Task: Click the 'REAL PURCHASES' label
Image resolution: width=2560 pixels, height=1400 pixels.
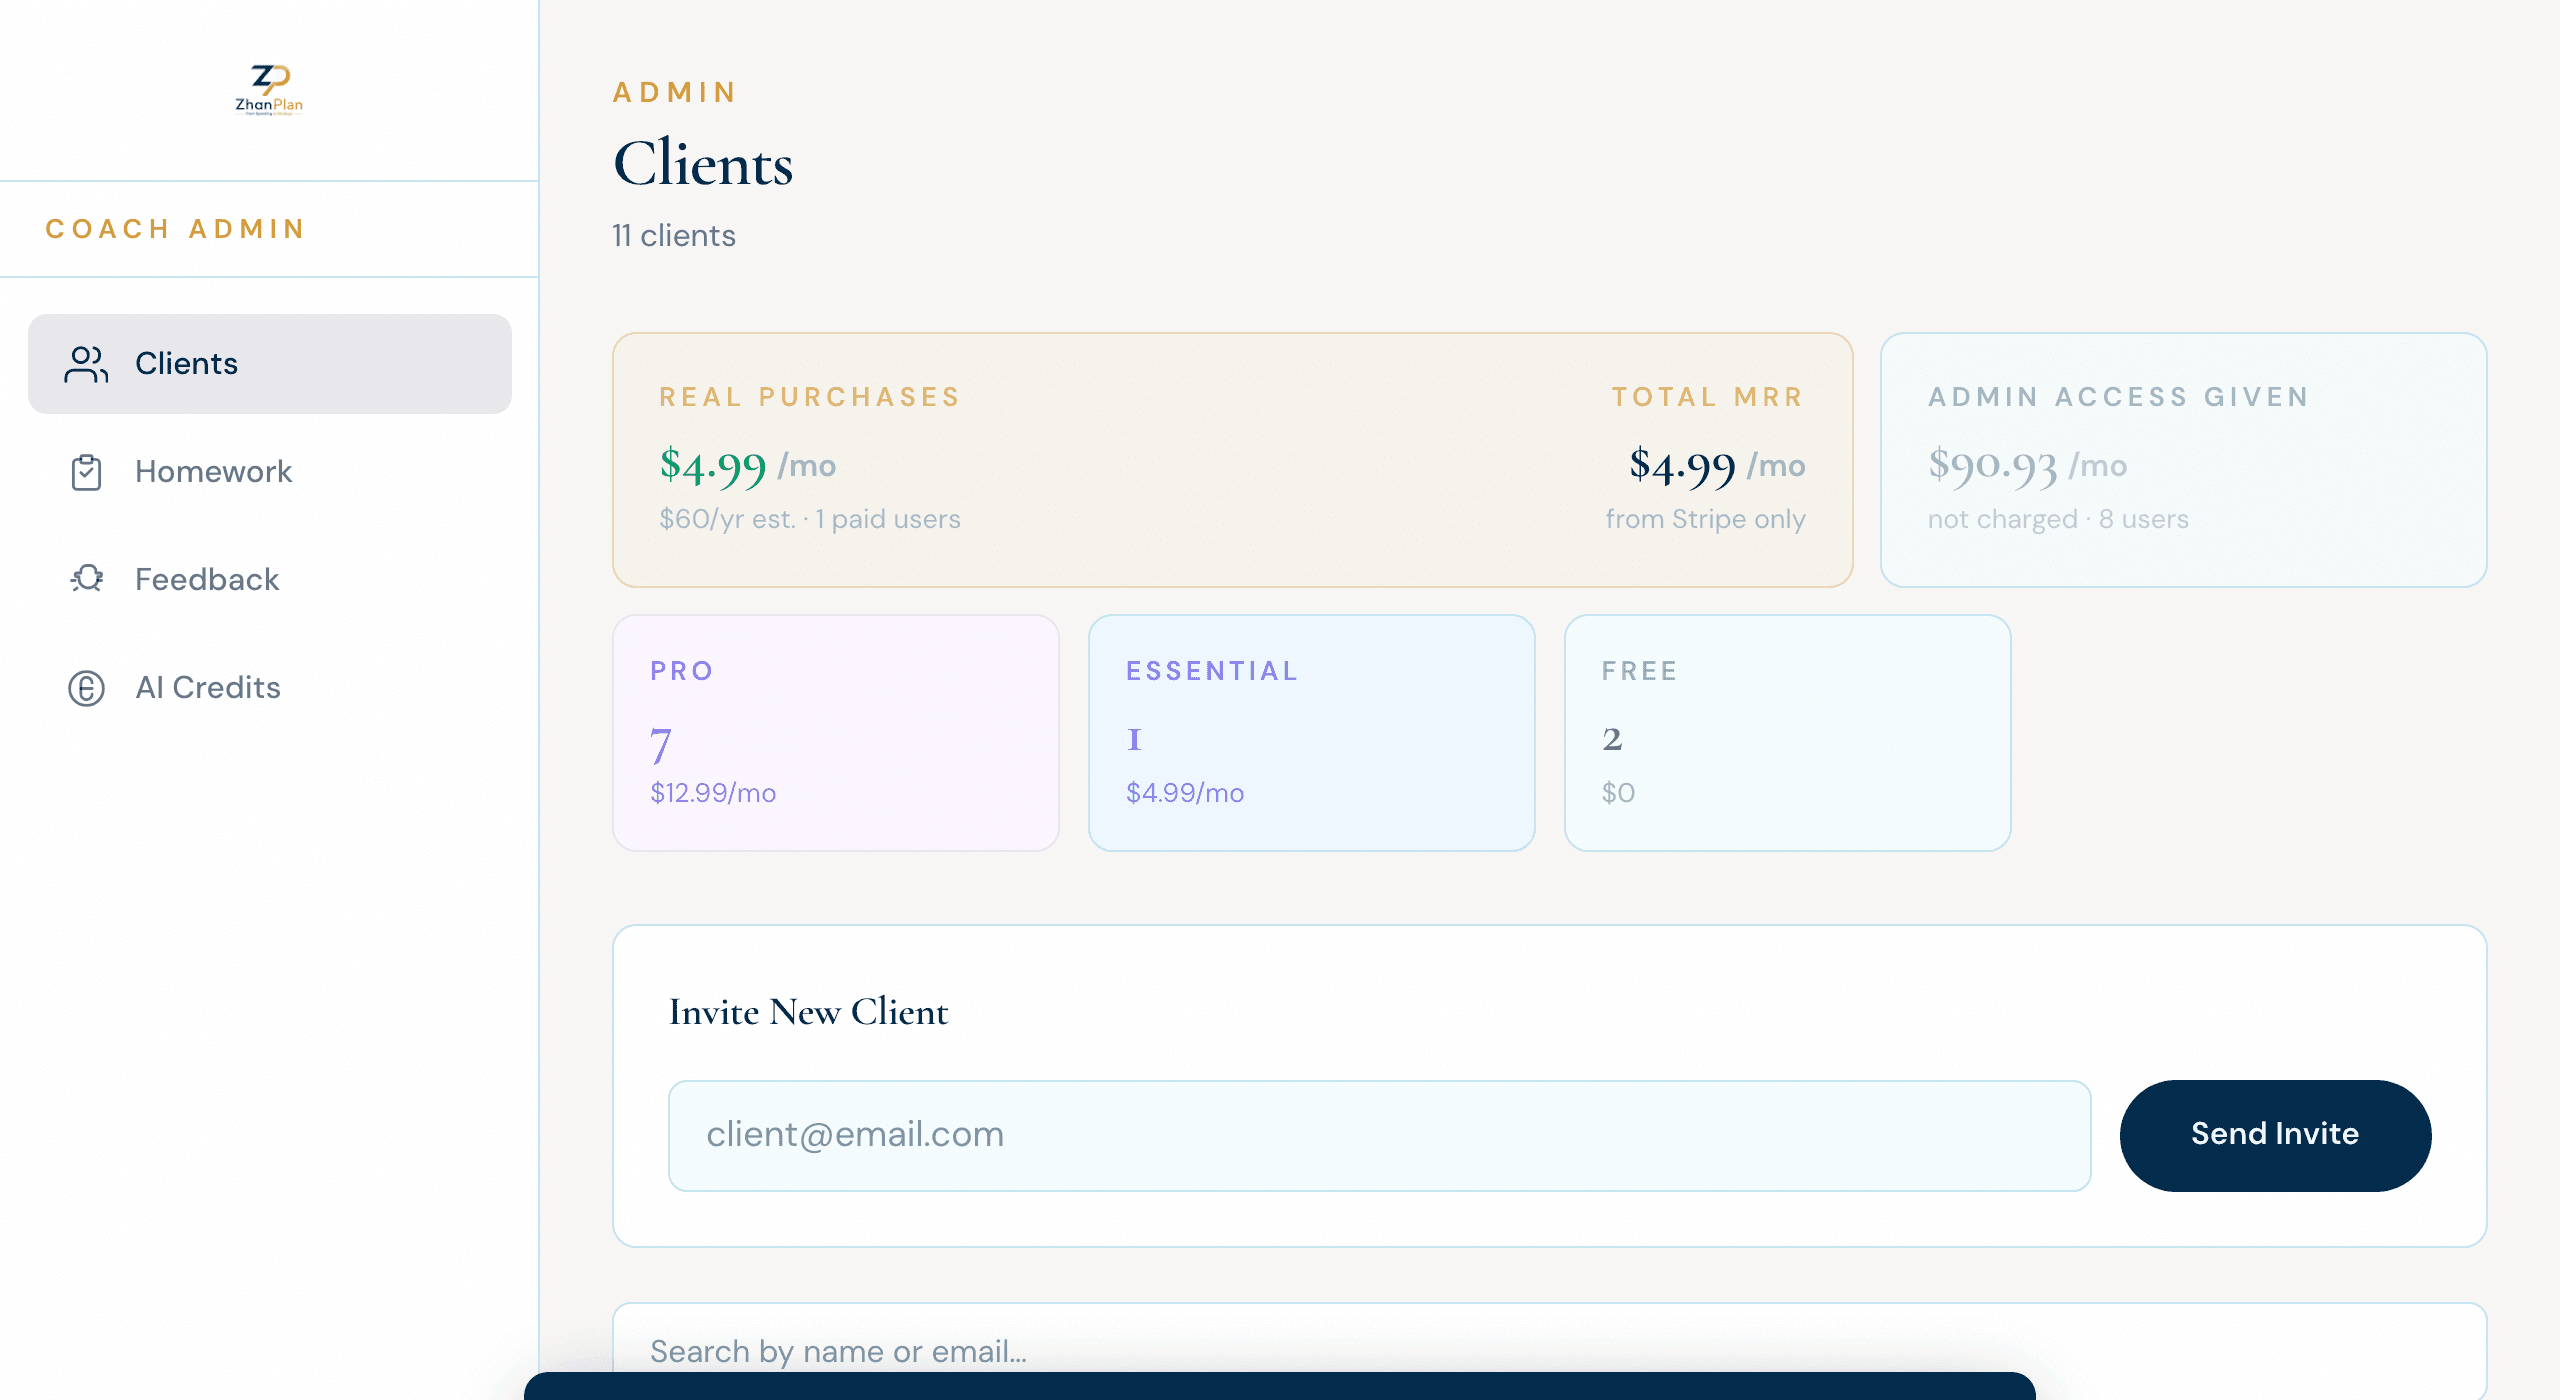Action: pyautogui.click(x=810, y=397)
